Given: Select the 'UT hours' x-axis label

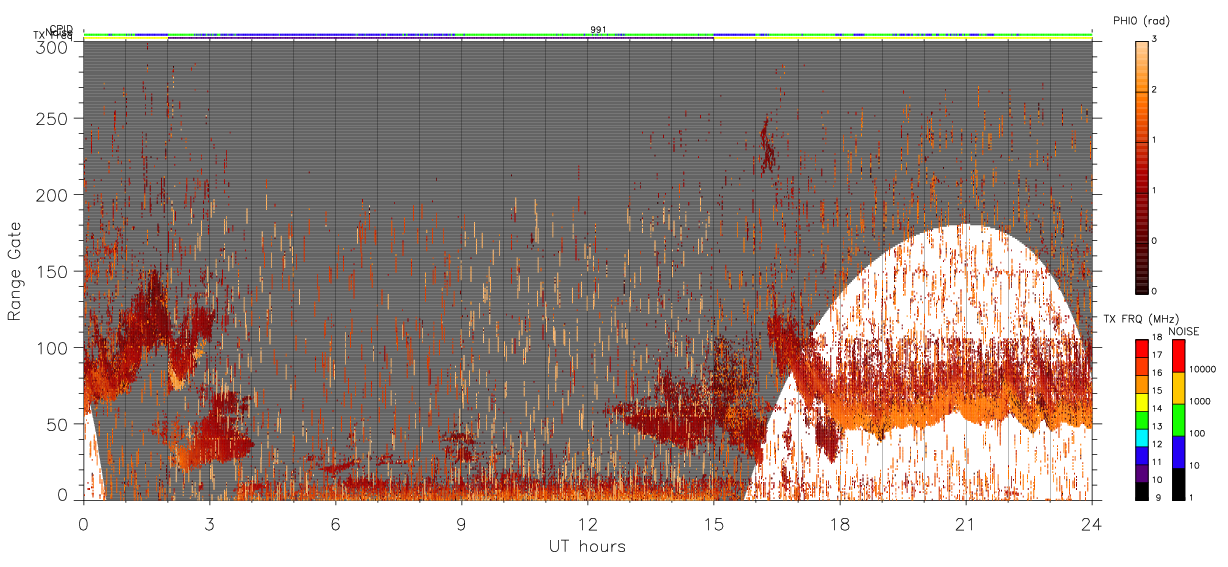Looking at the screenshot, I should [587, 546].
